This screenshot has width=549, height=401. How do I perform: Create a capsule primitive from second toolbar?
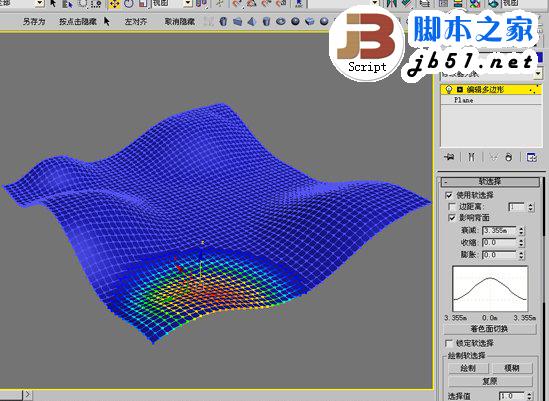223,22
